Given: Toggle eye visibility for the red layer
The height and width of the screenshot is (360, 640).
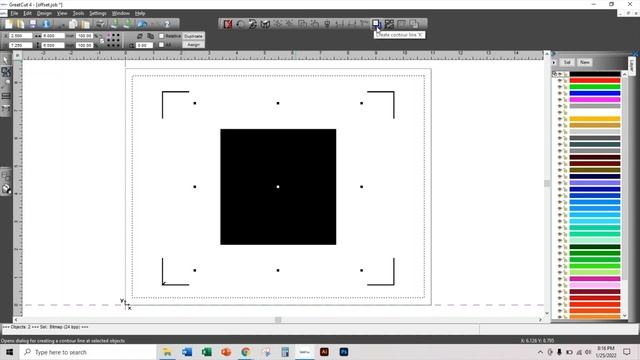Looking at the screenshot, I should click(x=560, y=80).
